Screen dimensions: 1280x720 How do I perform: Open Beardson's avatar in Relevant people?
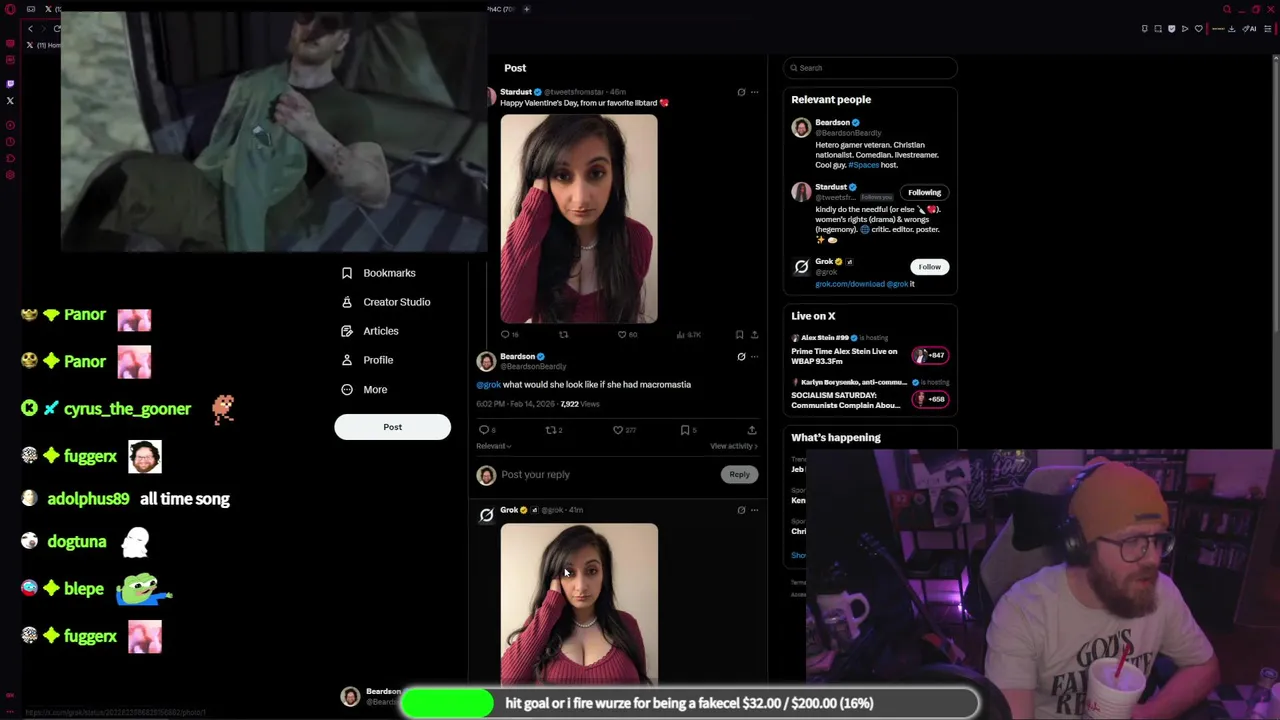[x=801, y=128]
